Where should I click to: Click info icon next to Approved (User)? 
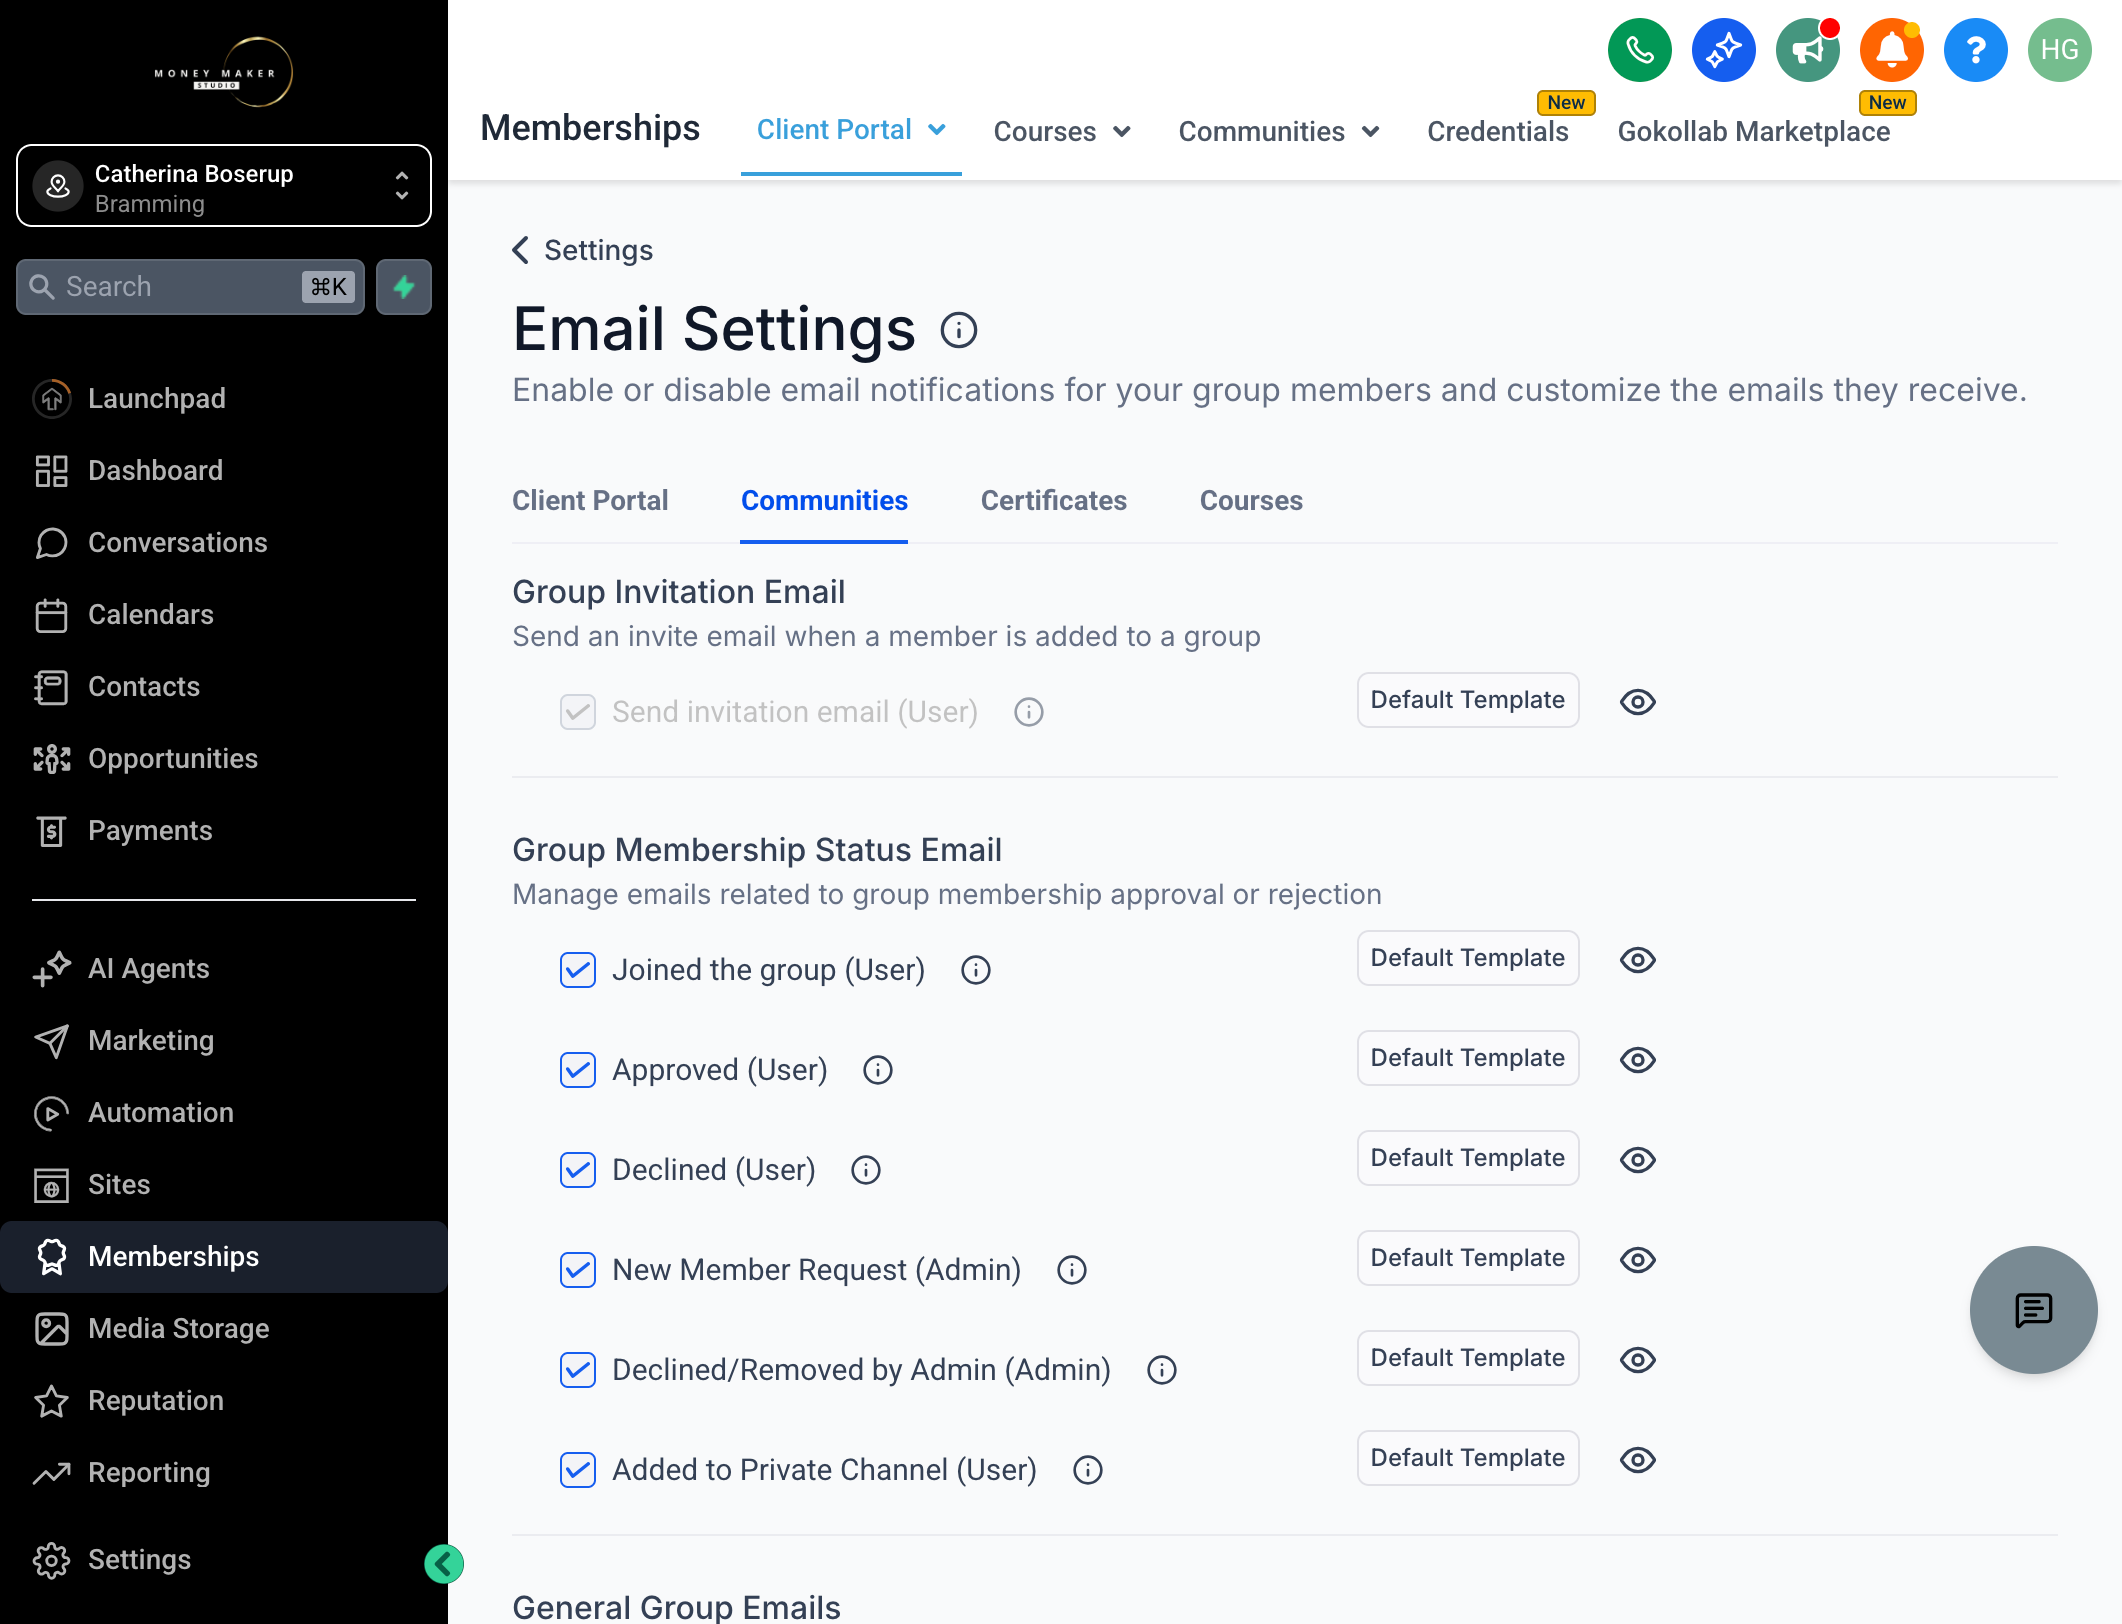877,1070
